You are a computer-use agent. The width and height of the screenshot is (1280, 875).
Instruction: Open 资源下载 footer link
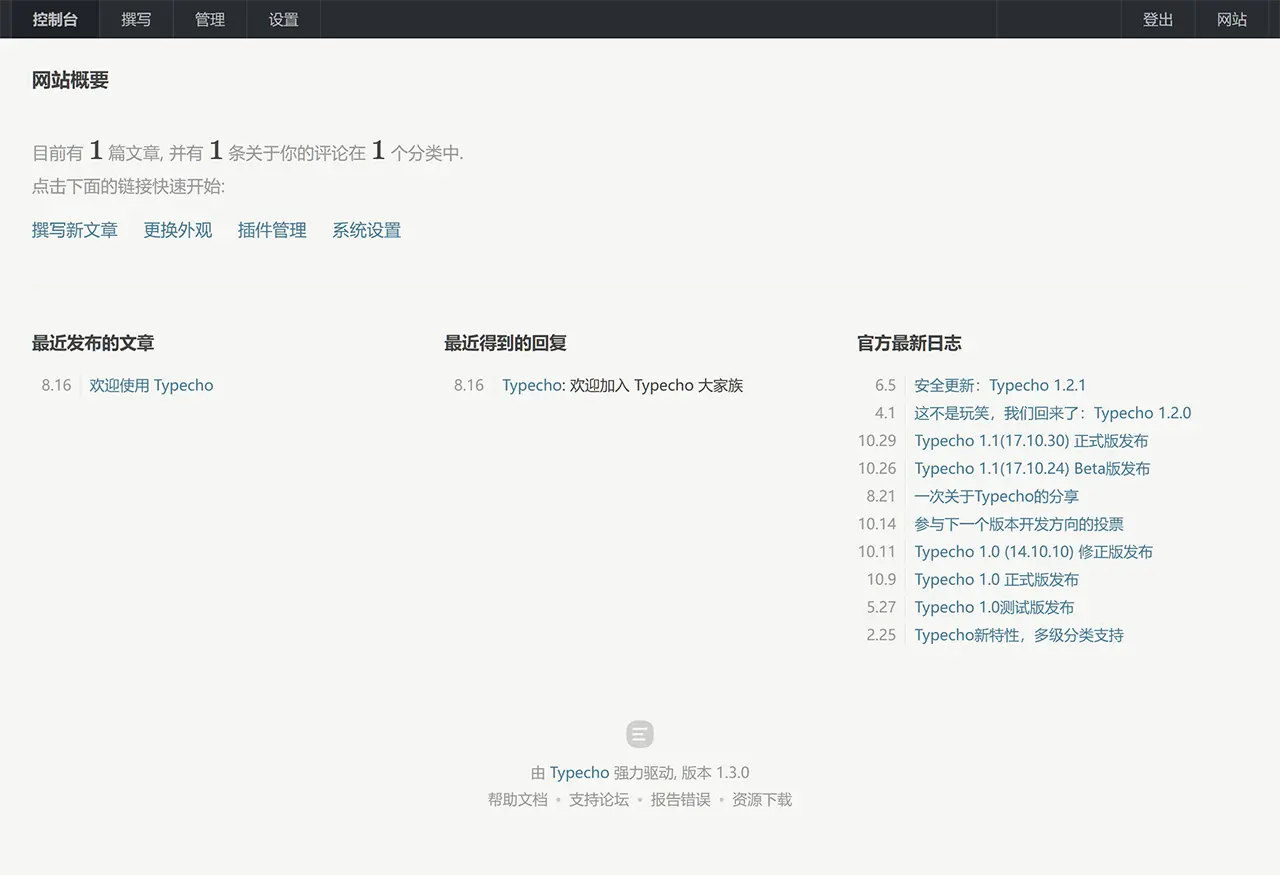(x=762, y=800)
